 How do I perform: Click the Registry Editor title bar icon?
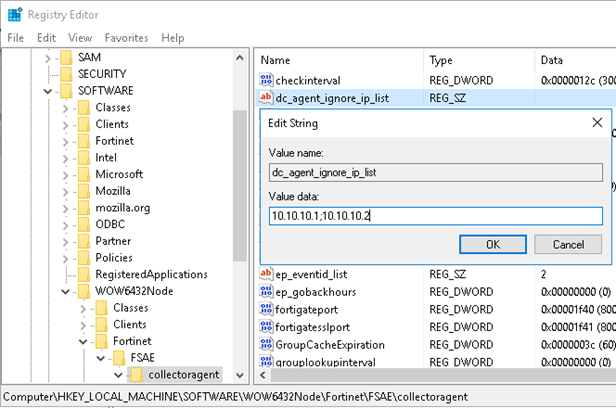click(14, 14)
